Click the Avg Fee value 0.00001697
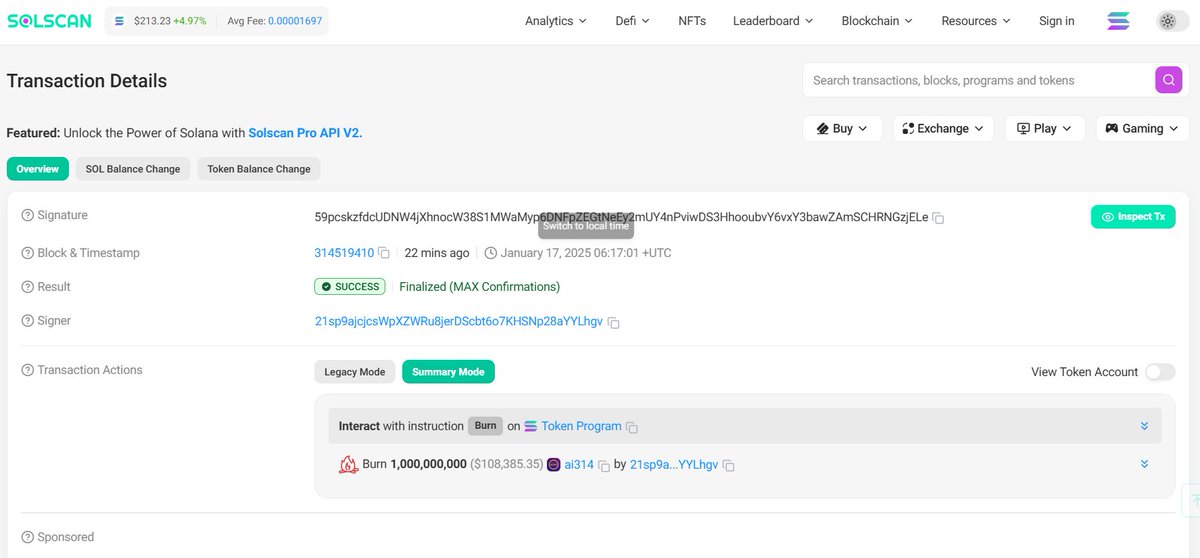 coord(297,21)
